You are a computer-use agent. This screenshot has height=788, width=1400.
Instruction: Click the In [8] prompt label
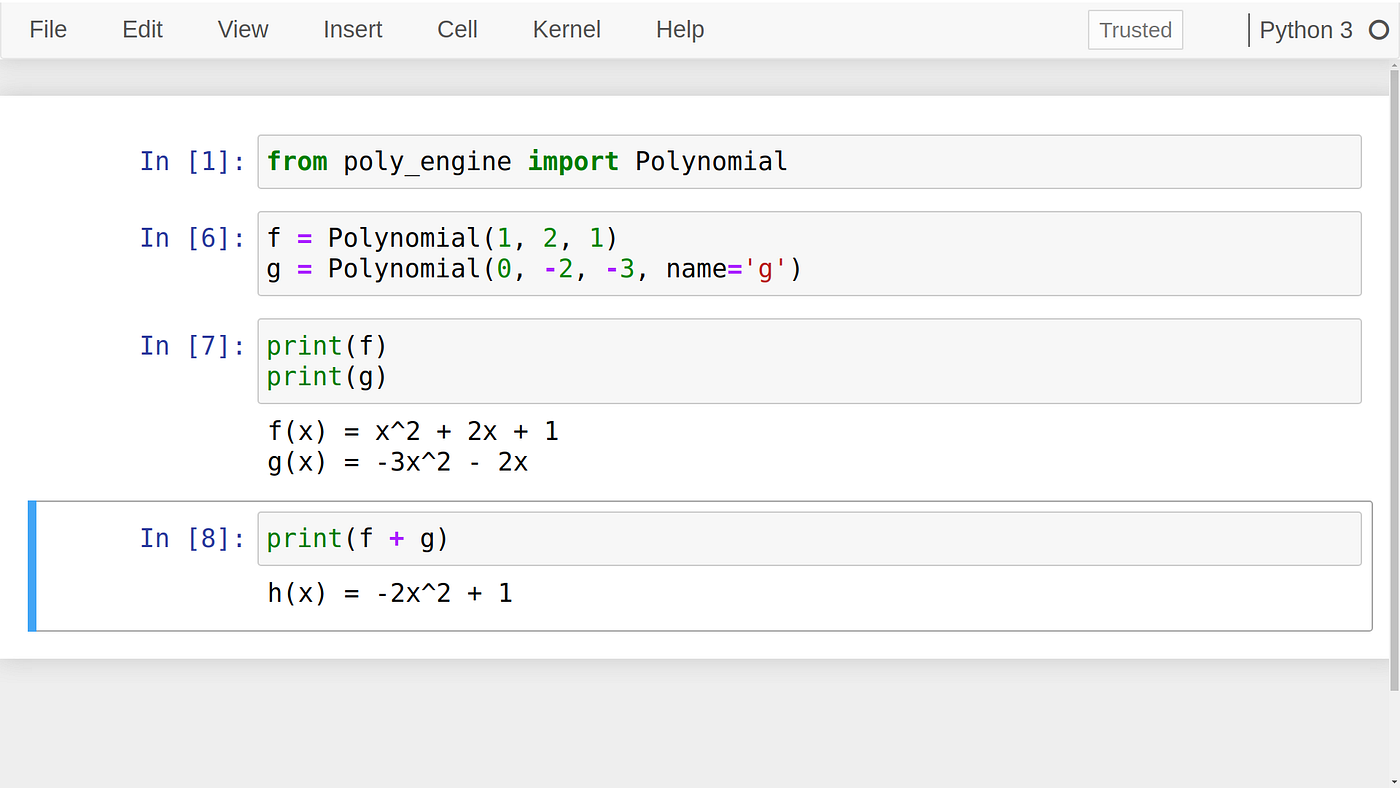pyautogui.click(x=192, y=538)
